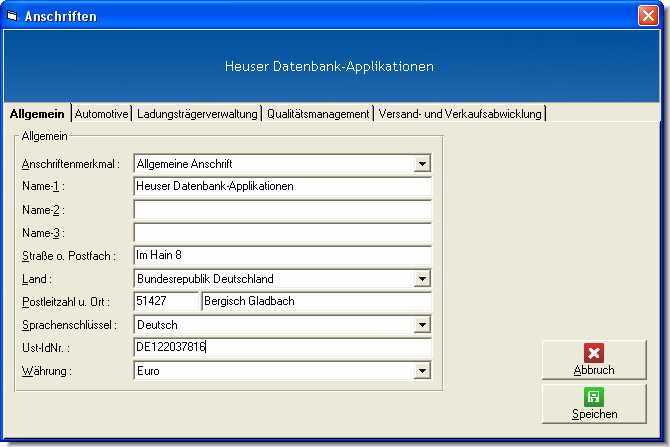Expand the Anschriftenmerkmal dropdown arrow

tap(422, 164)
